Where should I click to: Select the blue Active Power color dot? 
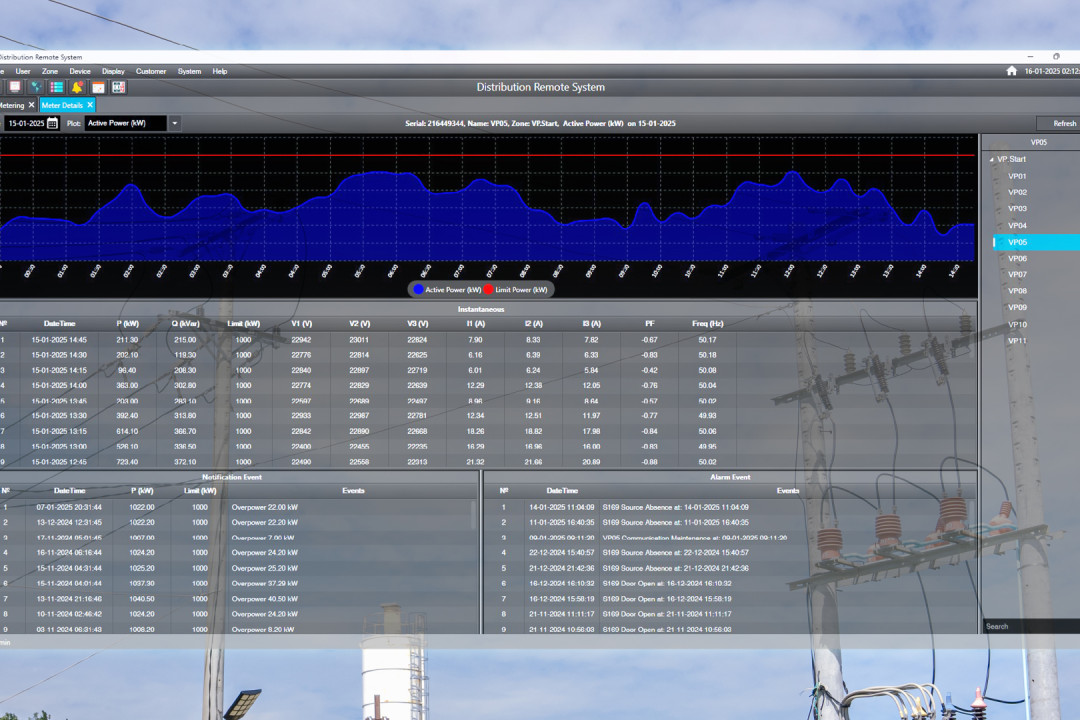(417, 289)
